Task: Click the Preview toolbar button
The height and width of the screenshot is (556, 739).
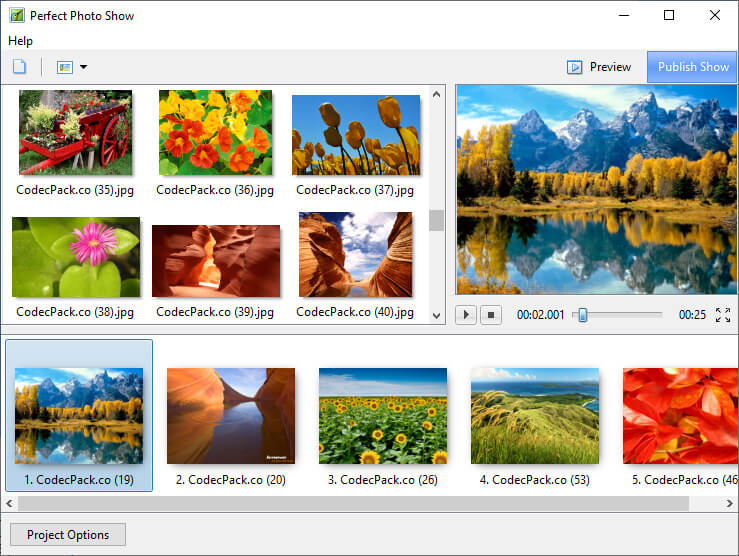Action: coord(599,67)
